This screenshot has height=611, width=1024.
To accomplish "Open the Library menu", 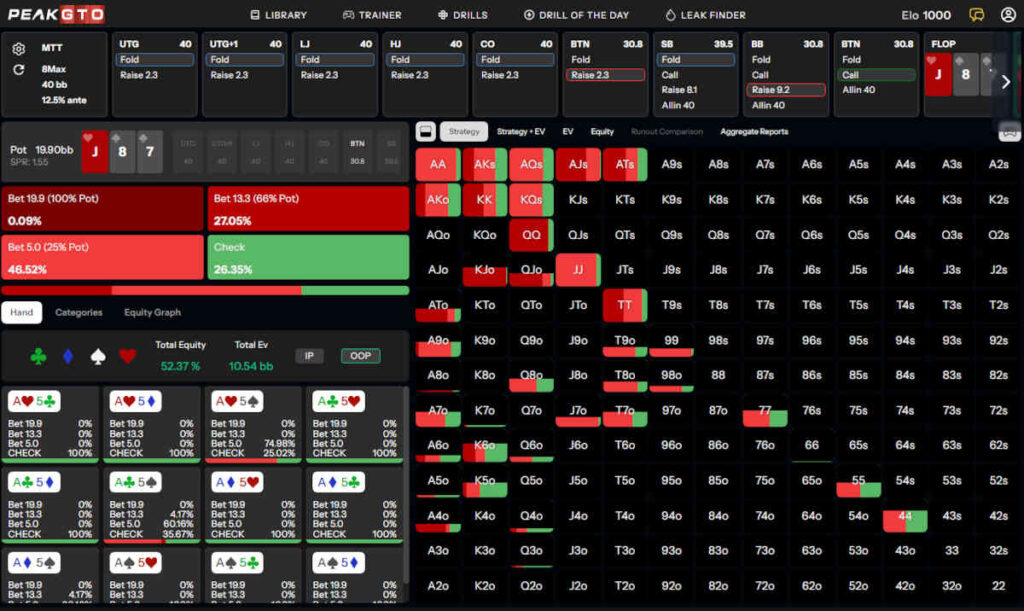I will coord(279,15).
